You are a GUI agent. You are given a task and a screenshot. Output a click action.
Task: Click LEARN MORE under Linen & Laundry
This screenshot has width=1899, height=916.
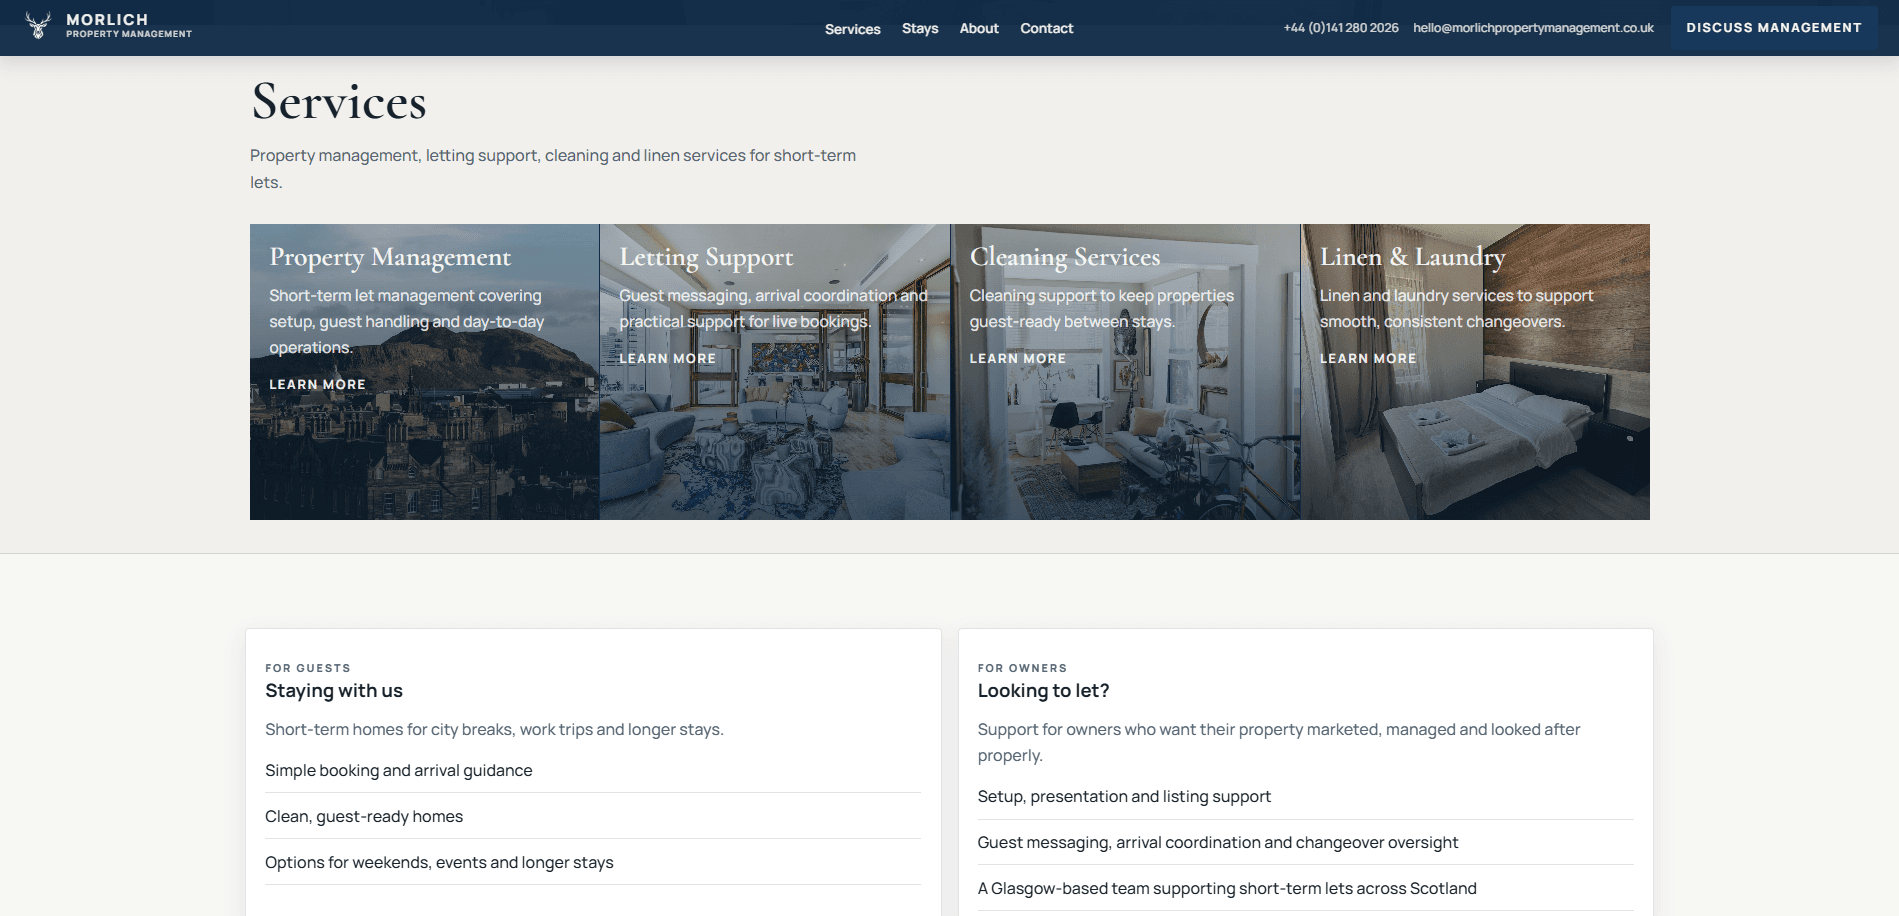pos(1367,358)
